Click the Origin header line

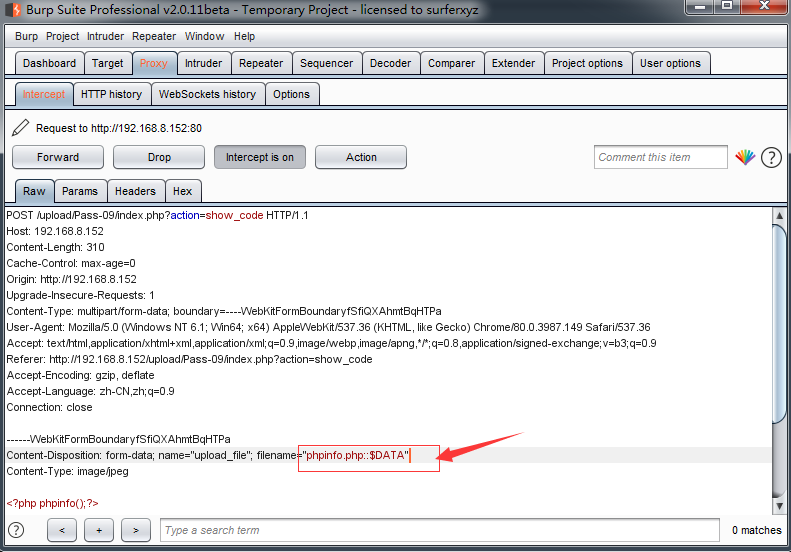coord(72,279)
